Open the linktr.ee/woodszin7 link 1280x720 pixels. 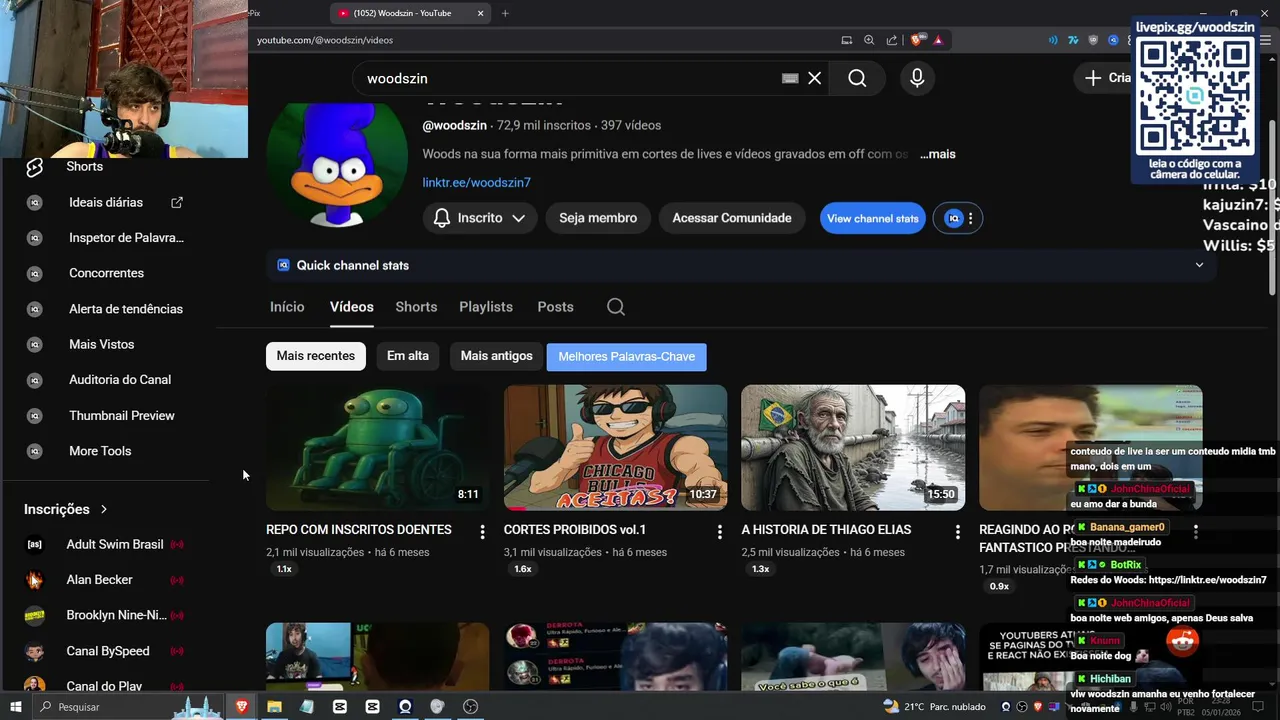[476, 183]
